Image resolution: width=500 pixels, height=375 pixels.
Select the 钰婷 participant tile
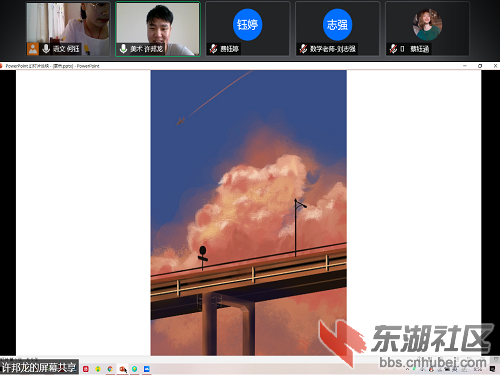pos(248,29)
